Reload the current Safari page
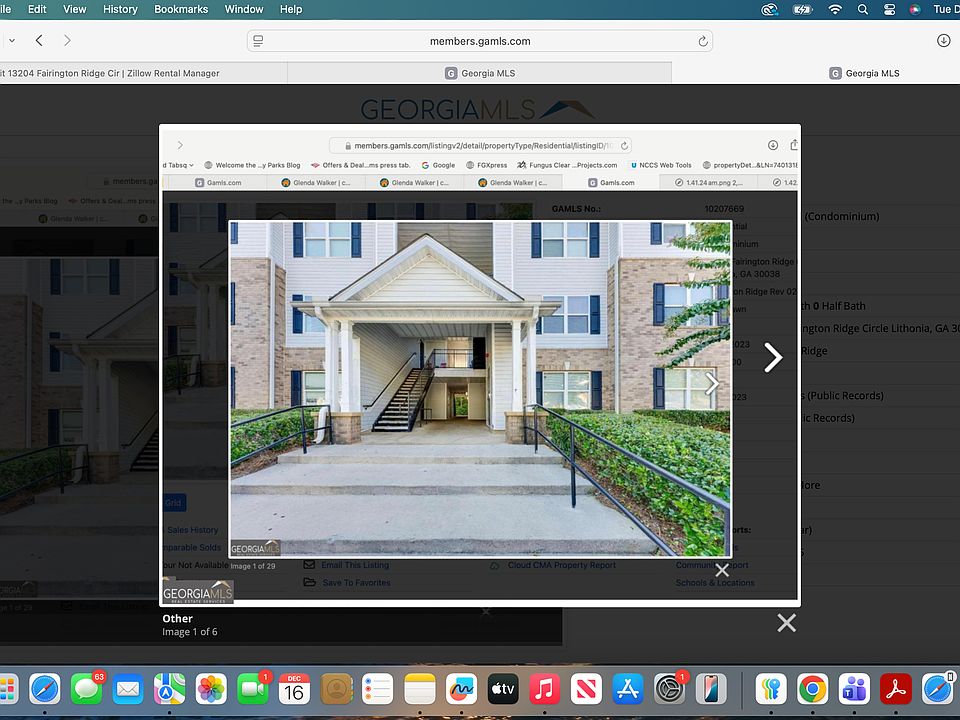The width and height of the screenshot is (960, 720). point(703,41)
